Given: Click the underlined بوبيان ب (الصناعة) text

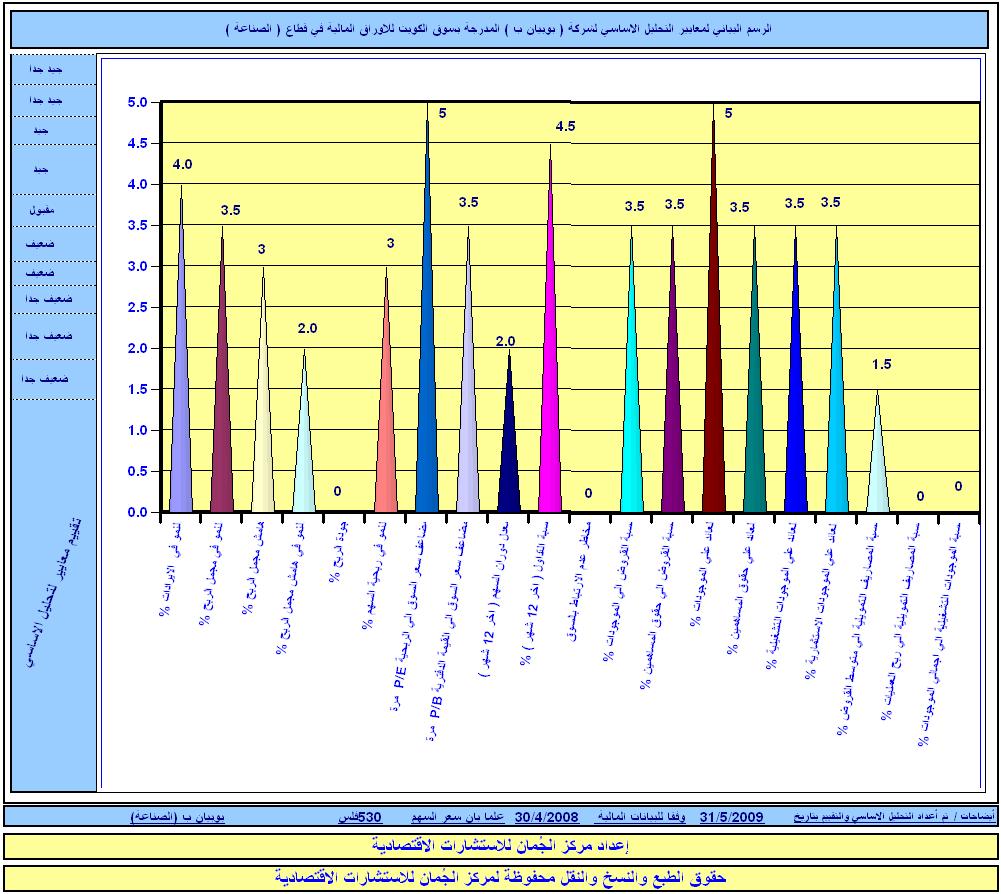Looking at the screenshot, I should pos(177,817).
